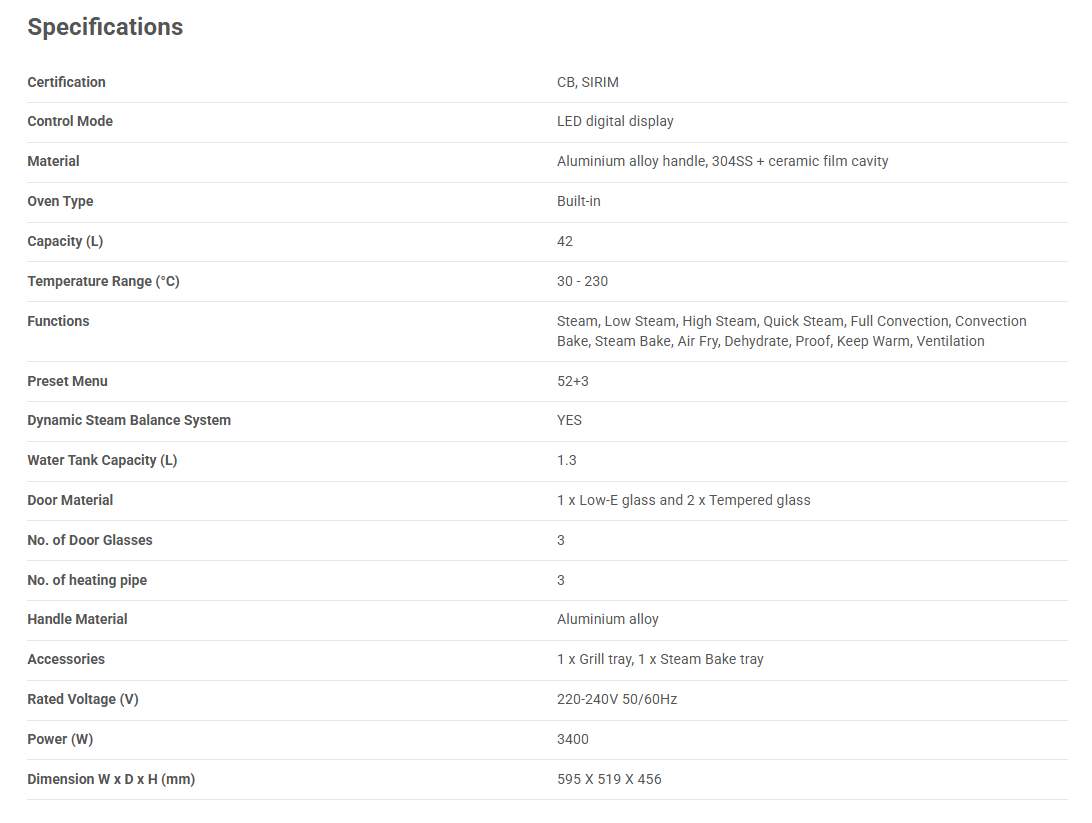Click the Preset Menu label
The image size is (1092, 823).
pos(67,381)
